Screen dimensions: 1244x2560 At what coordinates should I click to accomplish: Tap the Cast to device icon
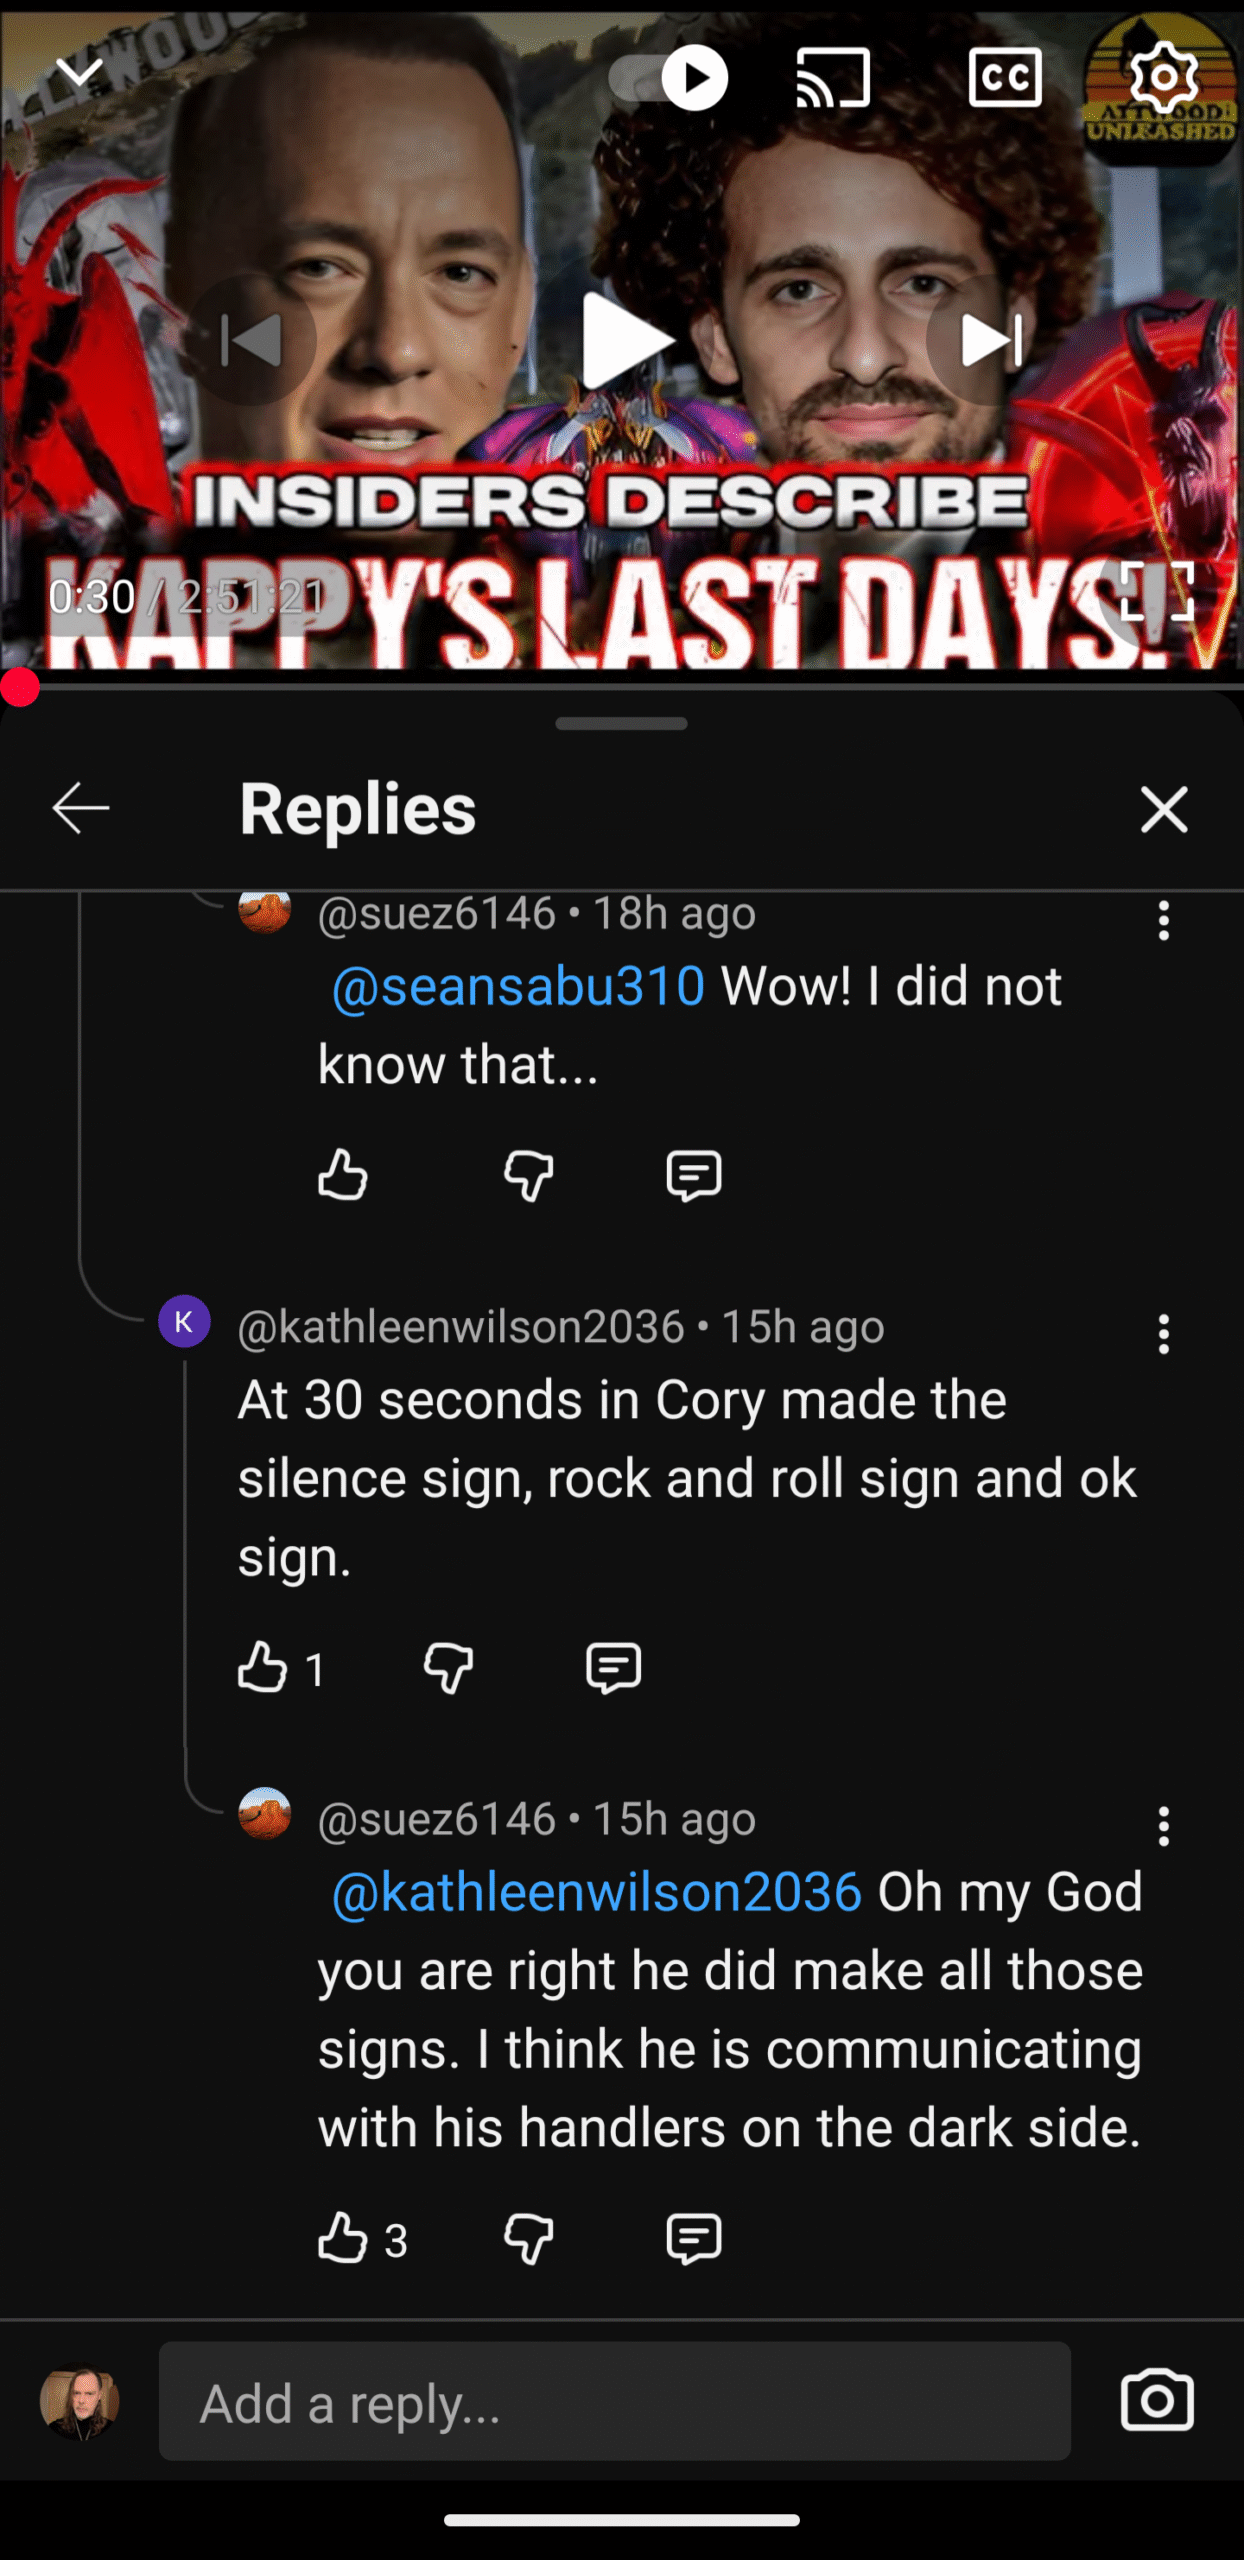click(833, 77)
